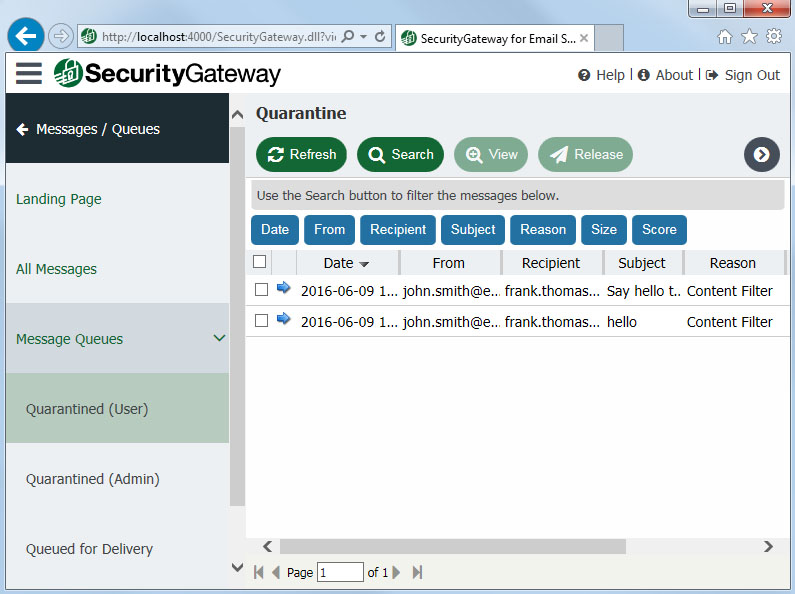Viewport: 795px width, 594px height.
Task: Click the browser forward arrow
Action: point(60,36)
